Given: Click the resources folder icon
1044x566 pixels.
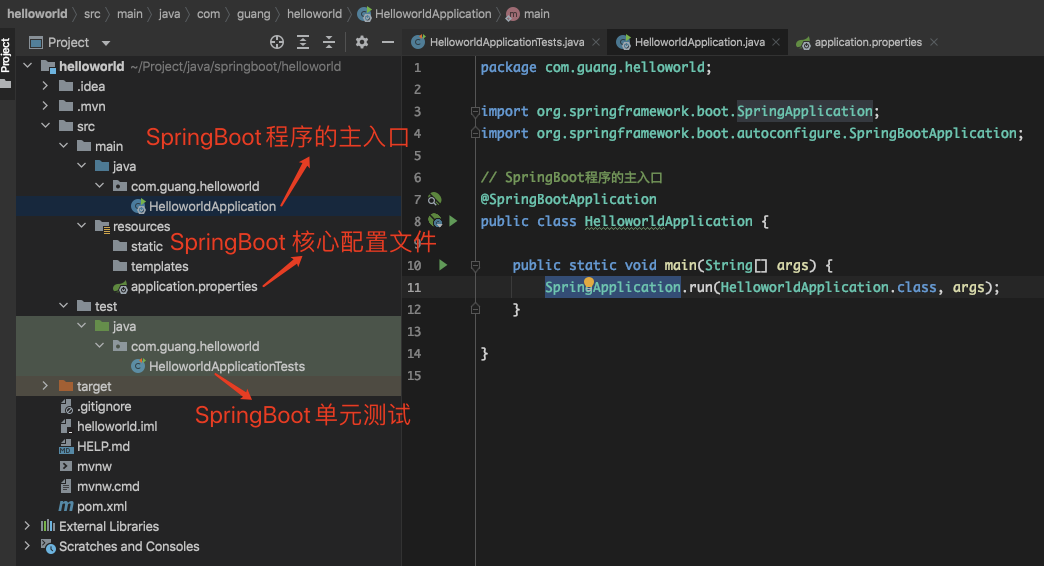Looking at the screenshot, I should coord(103,226).
